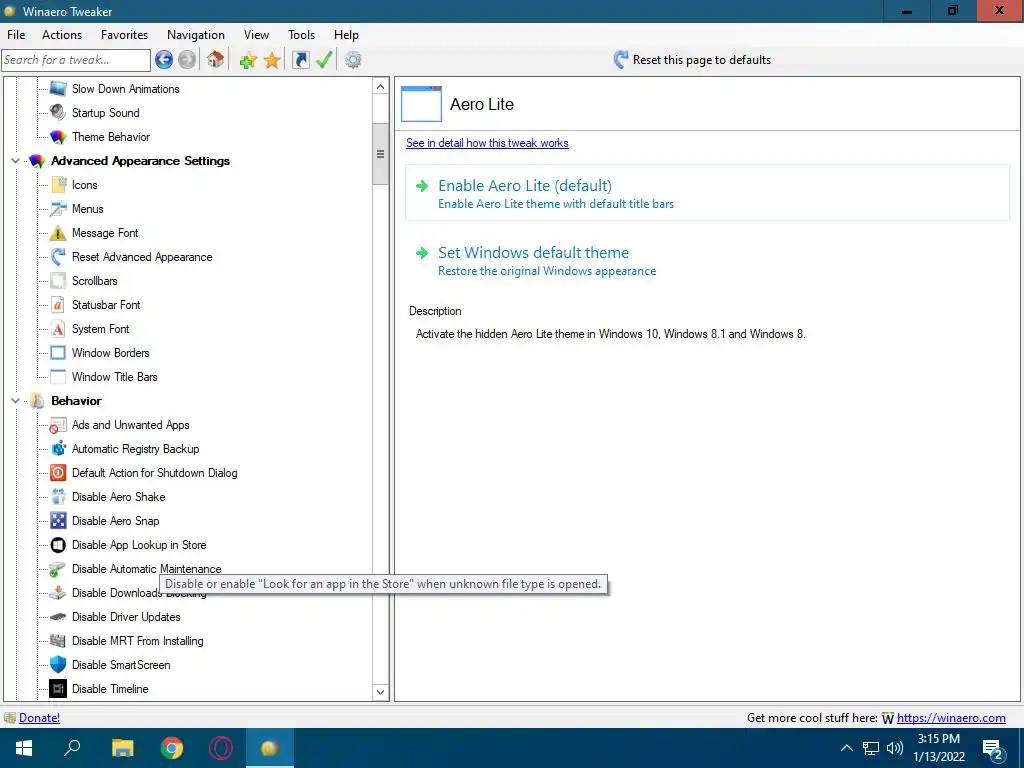
Task: Select the Menus tree item
Action: 88,209
